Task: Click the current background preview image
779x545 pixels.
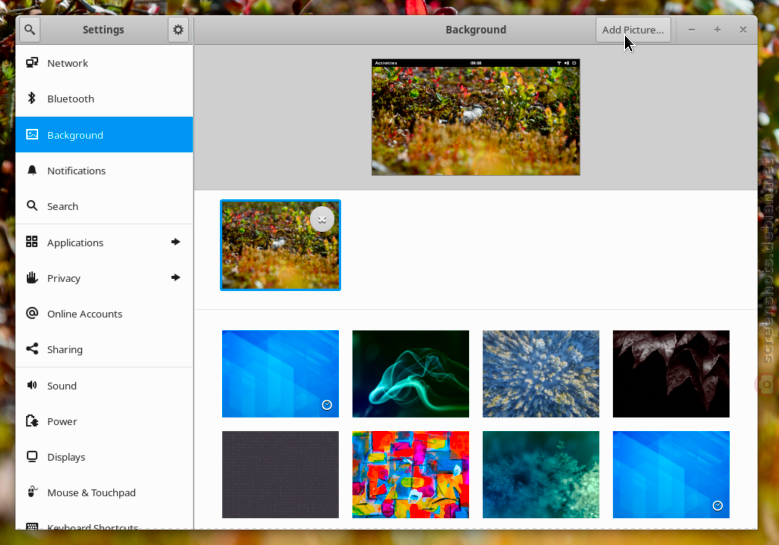Action: (x=475, y=117)
